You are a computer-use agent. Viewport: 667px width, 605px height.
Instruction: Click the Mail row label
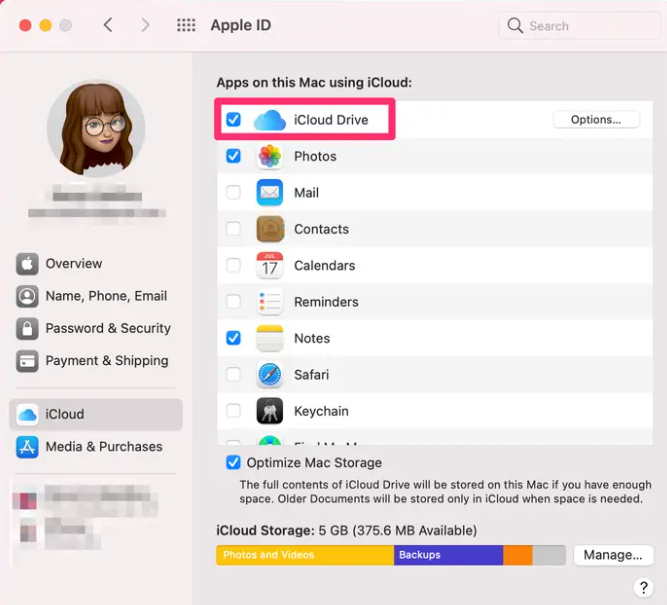click(x=306, y=192)
